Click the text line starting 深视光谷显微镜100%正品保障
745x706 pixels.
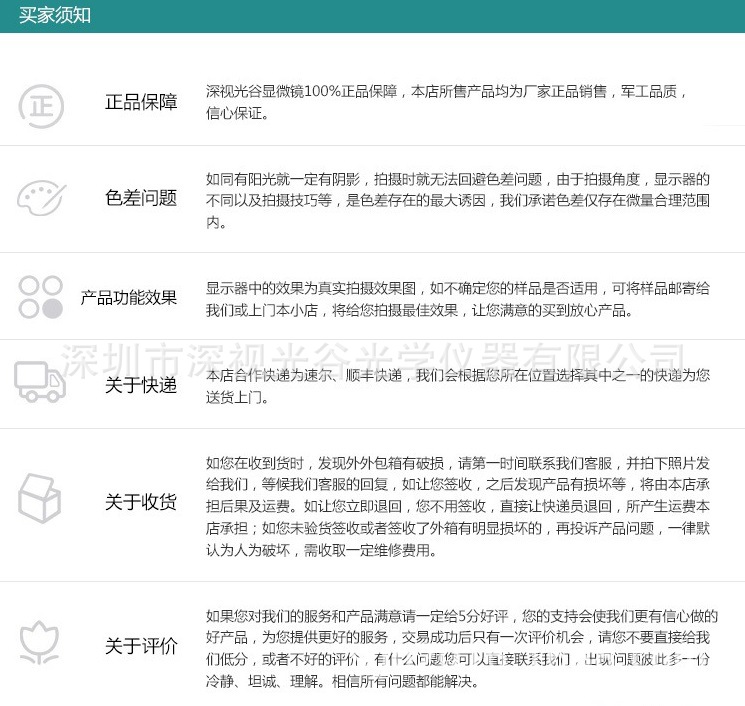[x=446, y=91]
